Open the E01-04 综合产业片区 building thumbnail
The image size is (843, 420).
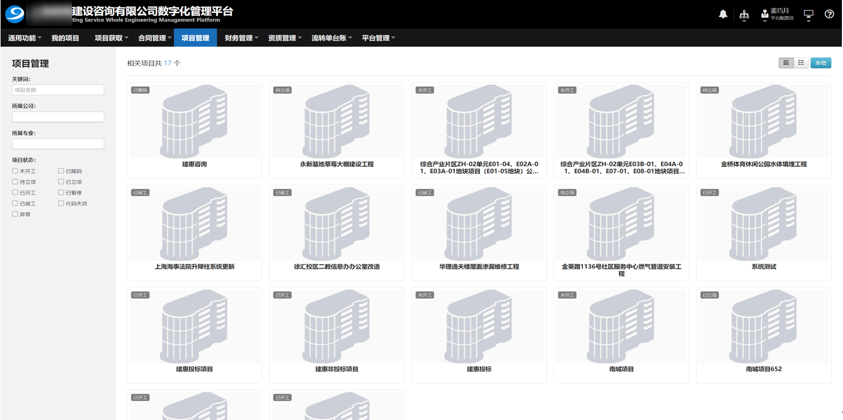click(x=479, y=121)
